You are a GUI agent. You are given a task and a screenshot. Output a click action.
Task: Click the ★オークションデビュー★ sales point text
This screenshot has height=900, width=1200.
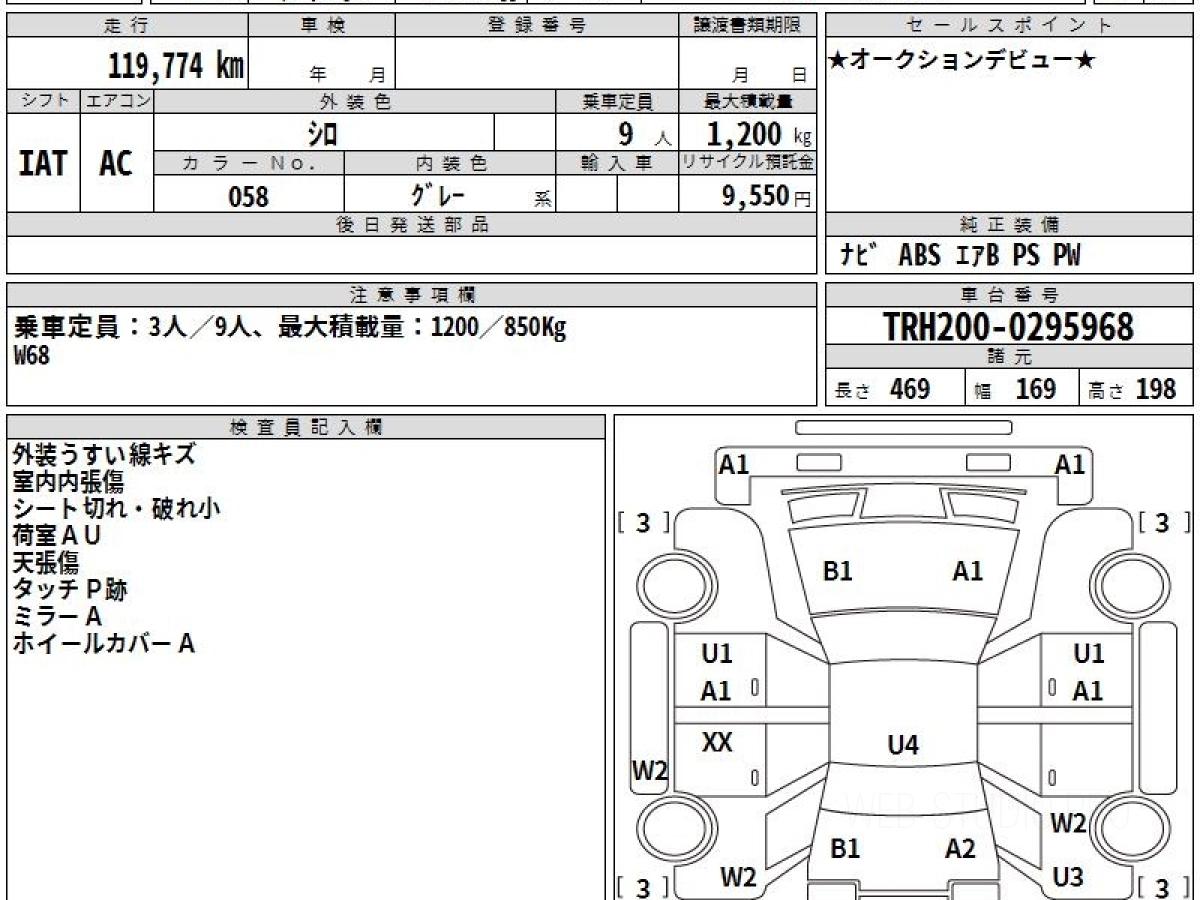[x=962, y=61]
